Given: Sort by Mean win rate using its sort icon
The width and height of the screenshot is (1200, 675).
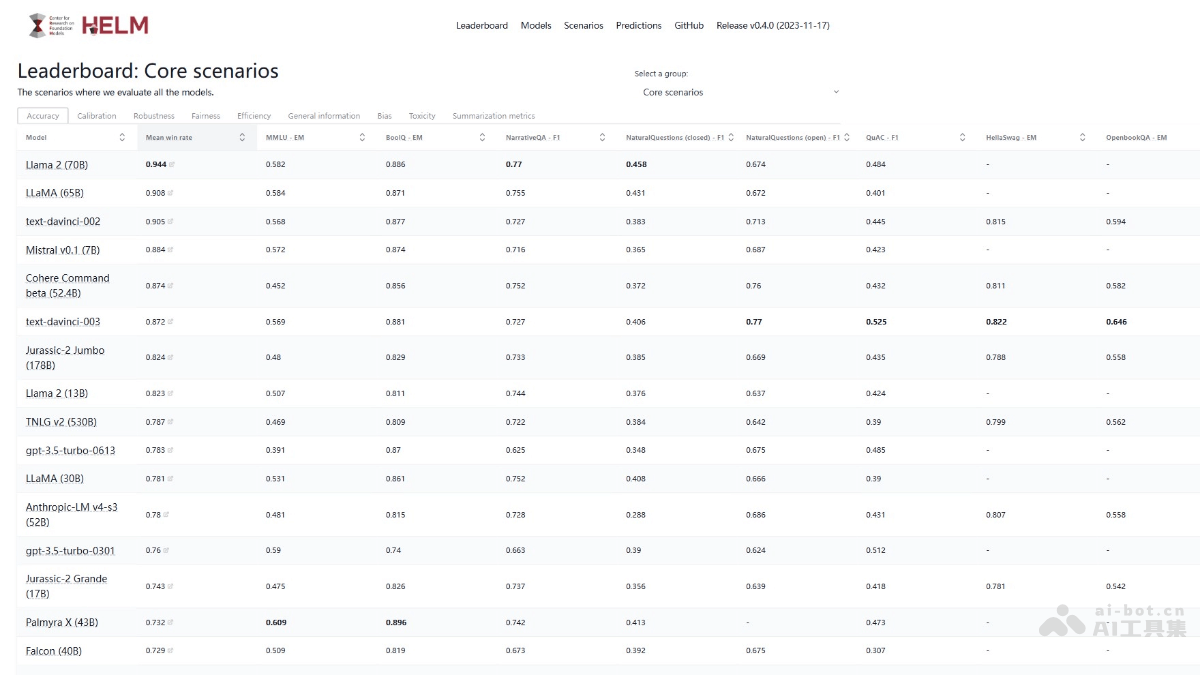Looking at the screenshot, I should tap(242, 137).
